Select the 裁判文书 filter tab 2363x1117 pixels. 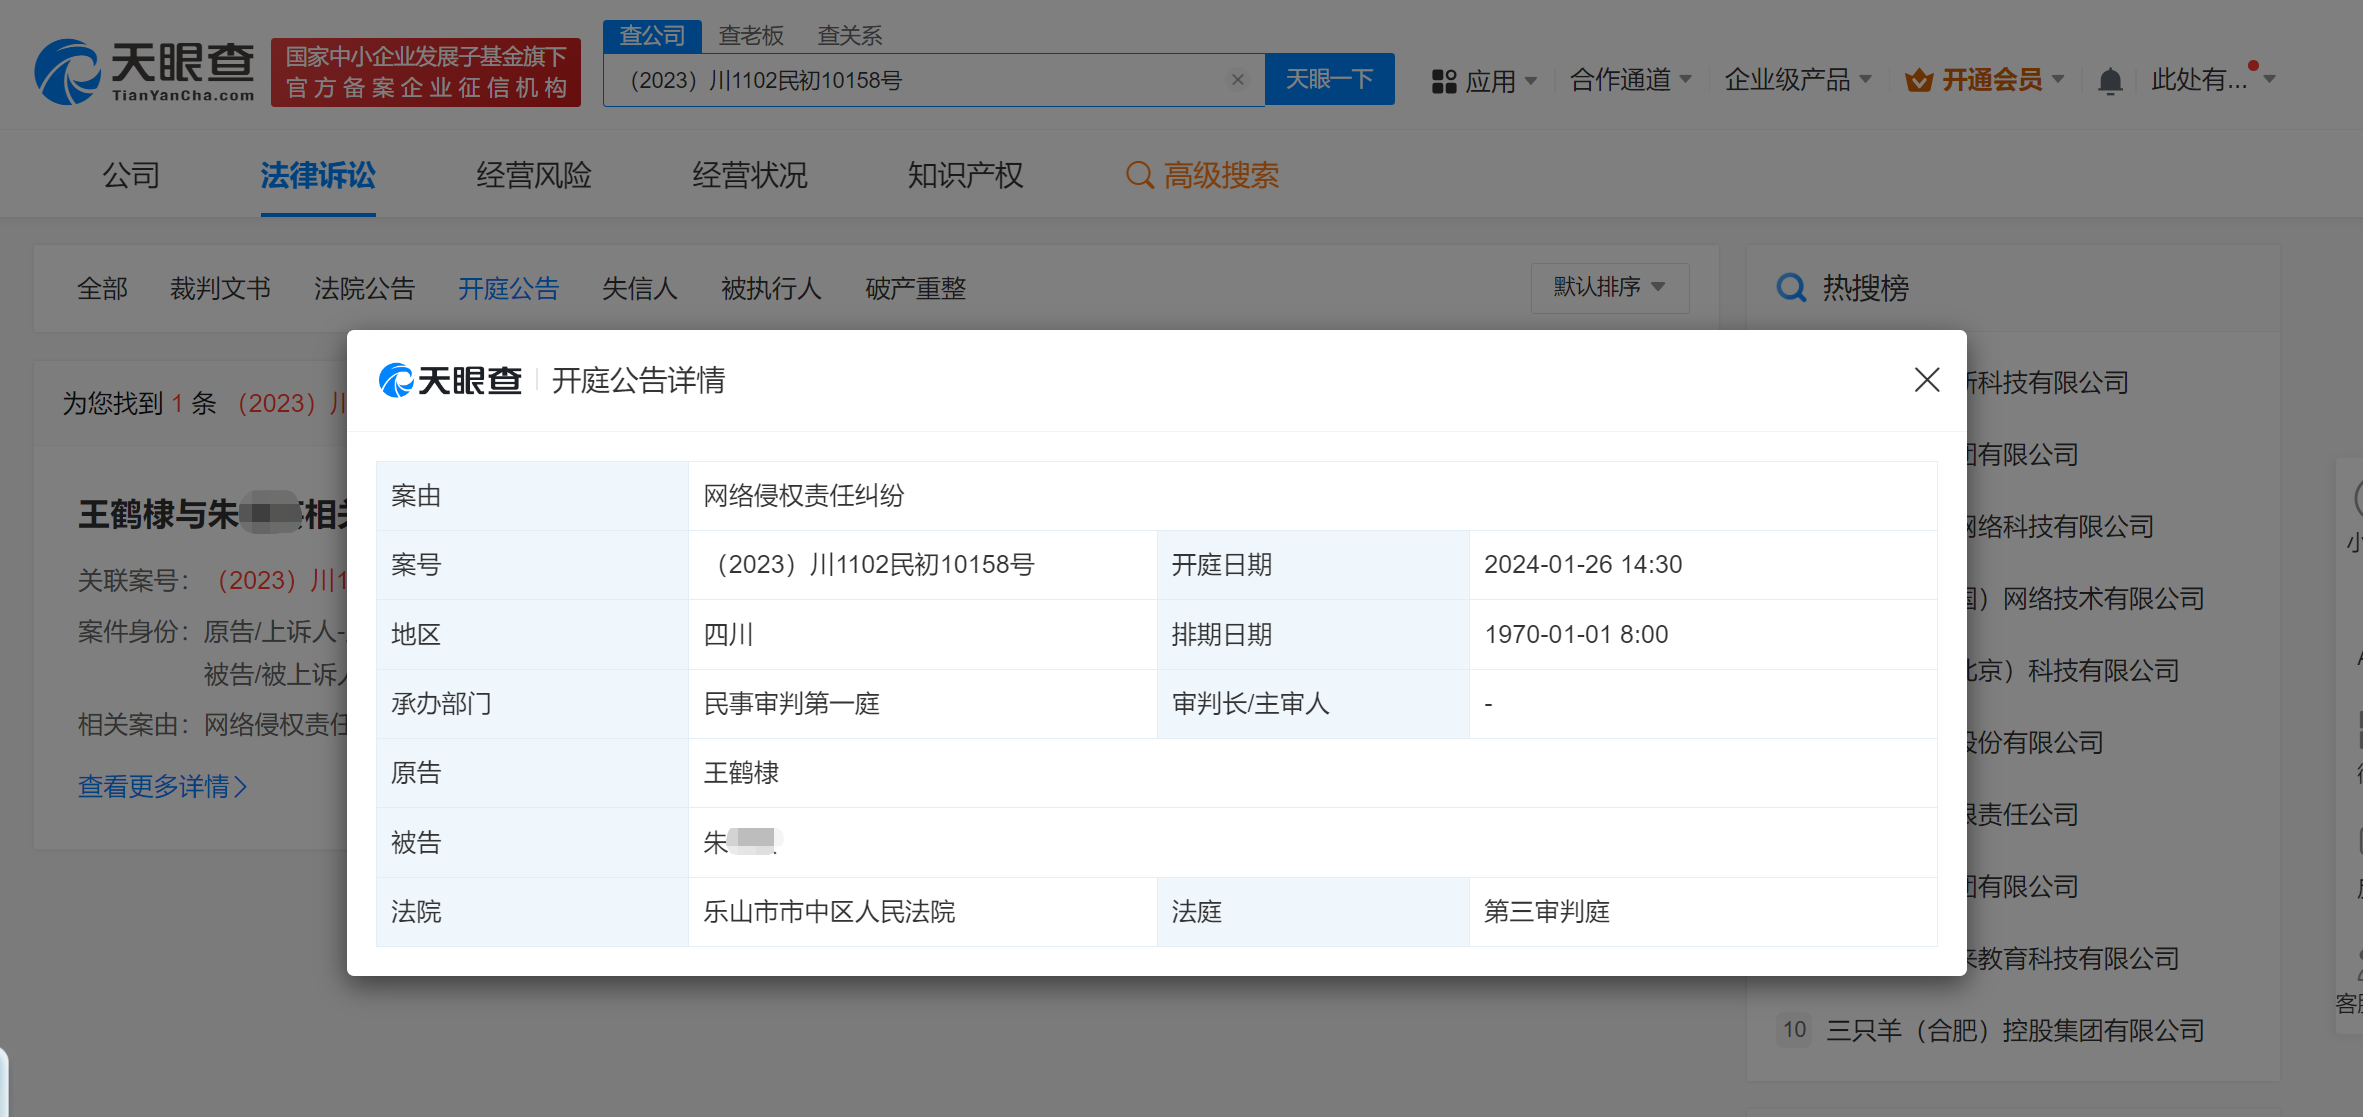(220, 289)
